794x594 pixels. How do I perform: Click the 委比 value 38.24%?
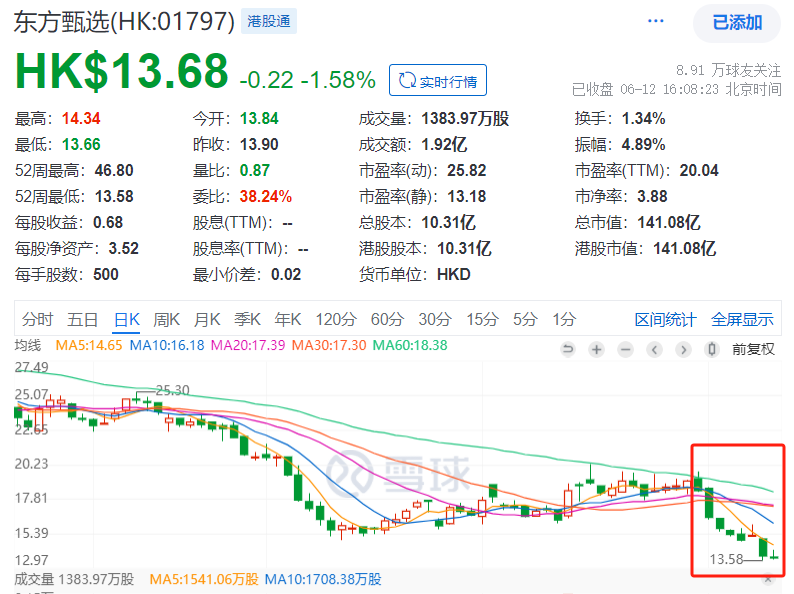click(x=265, y=196)
